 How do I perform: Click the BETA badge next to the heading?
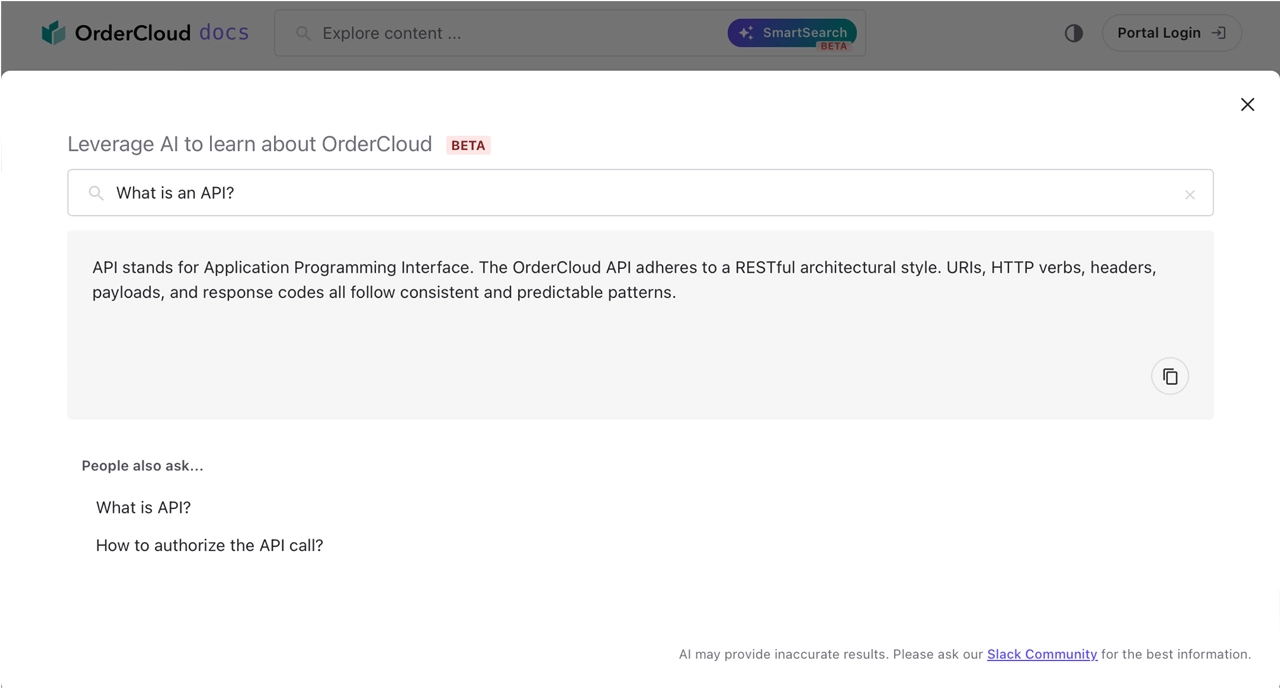(468, 145)
